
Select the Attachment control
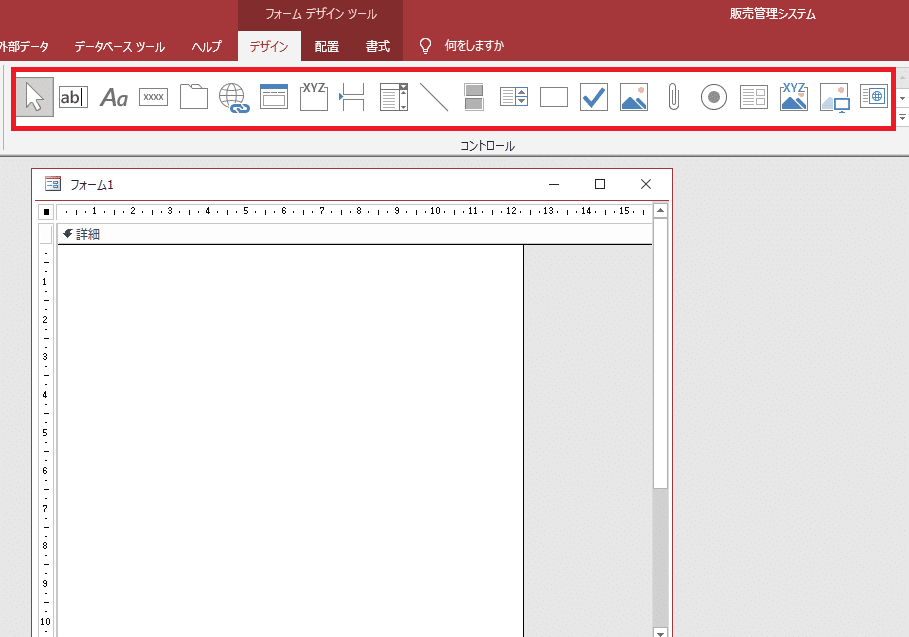click(x=674, y=97)
